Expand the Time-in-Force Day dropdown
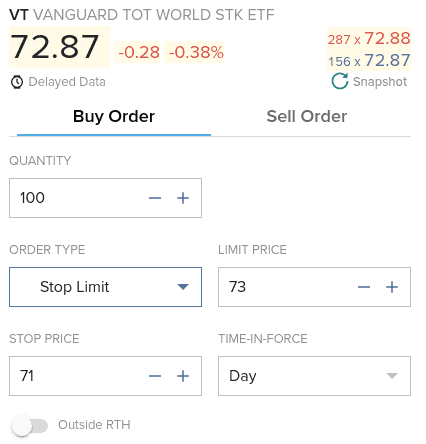 [314, 376]
